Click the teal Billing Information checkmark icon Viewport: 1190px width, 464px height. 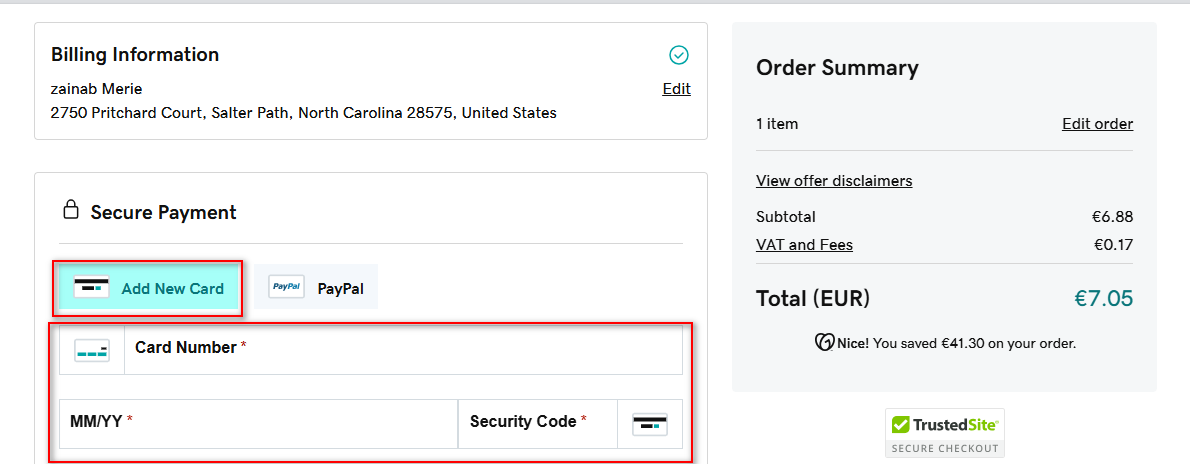(x=679, y=55)
